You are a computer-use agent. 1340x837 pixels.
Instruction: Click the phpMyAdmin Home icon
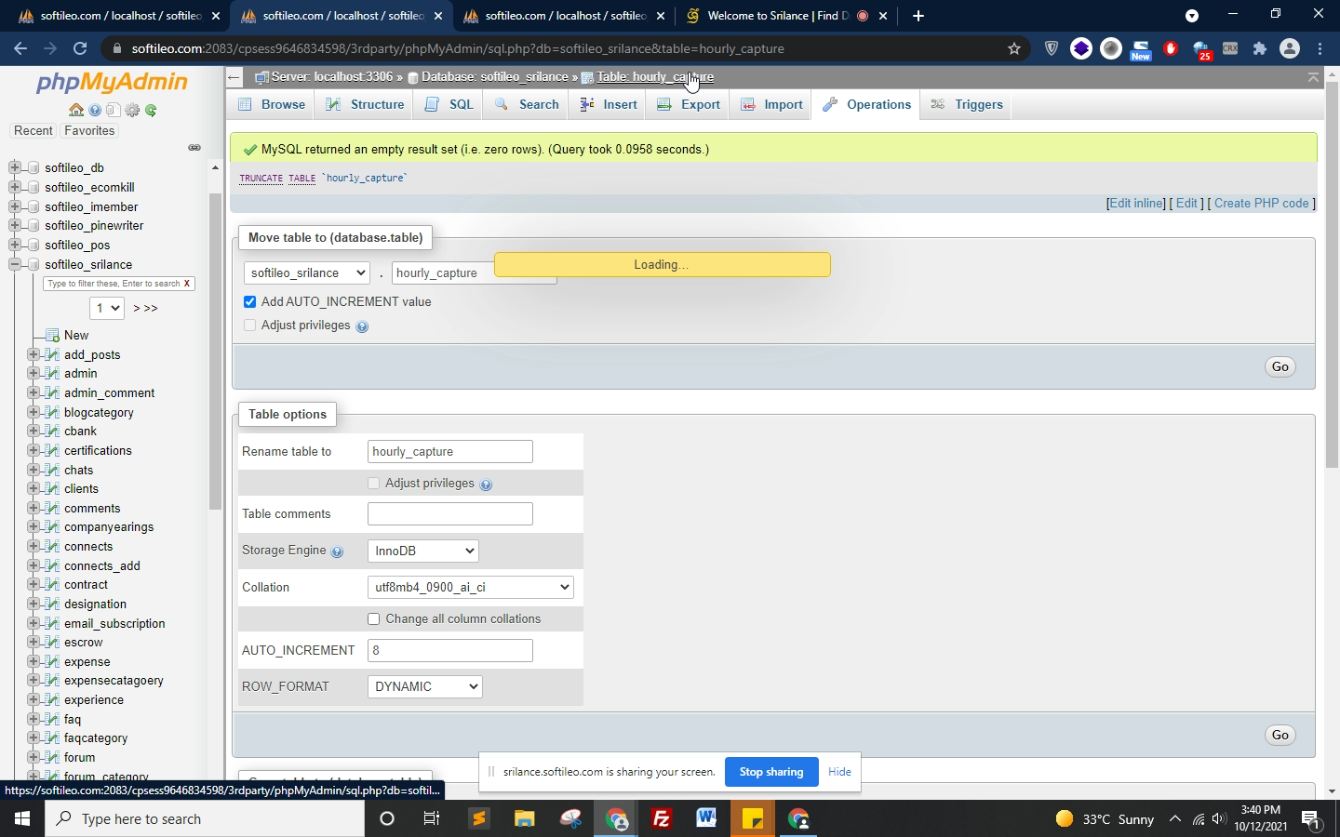76,110
